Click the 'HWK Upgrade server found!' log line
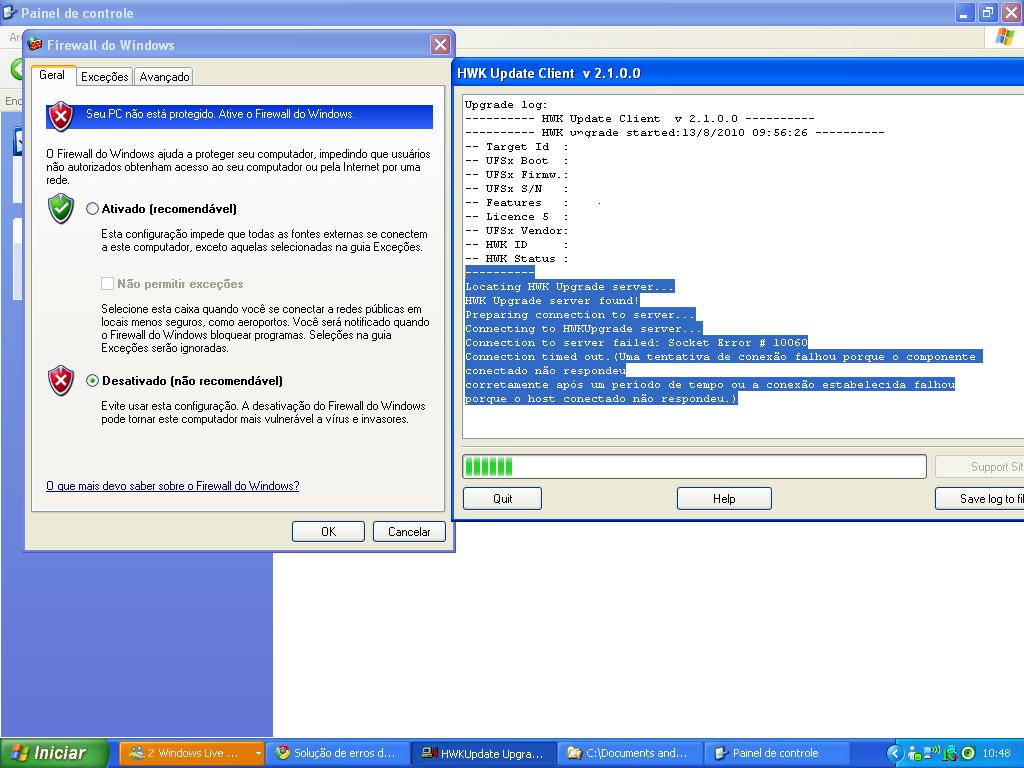Viewport: 1024px width, 768px height. point(552,300)
